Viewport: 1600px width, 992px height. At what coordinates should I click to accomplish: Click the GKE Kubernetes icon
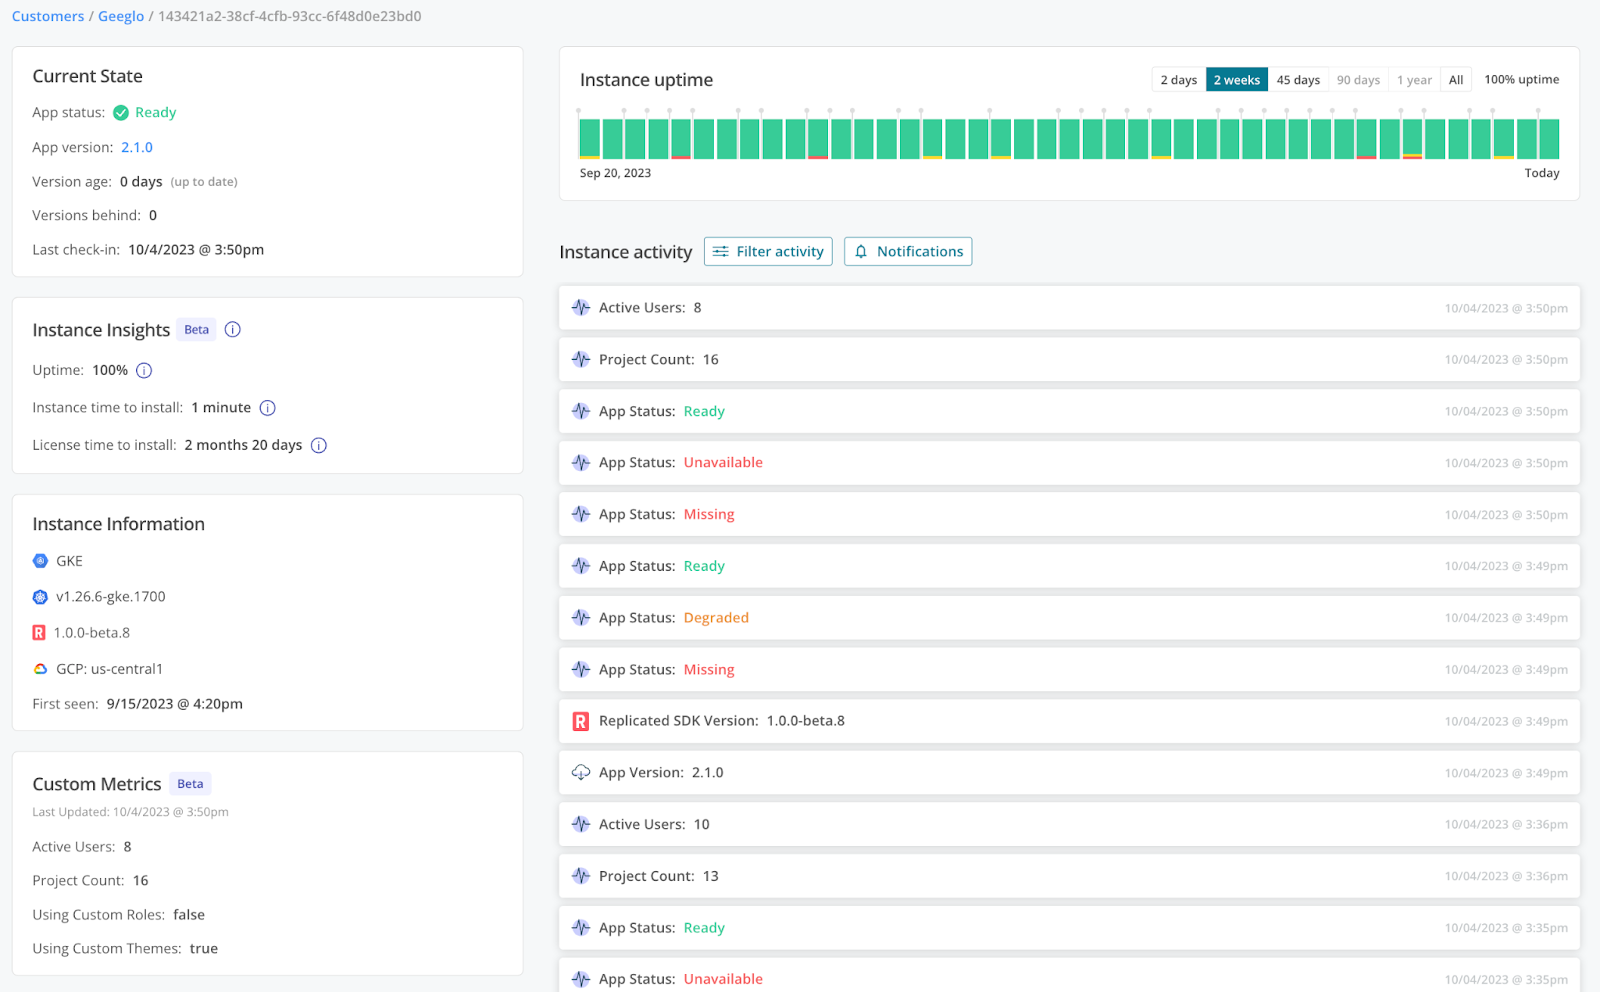click(x=40, y=561)
